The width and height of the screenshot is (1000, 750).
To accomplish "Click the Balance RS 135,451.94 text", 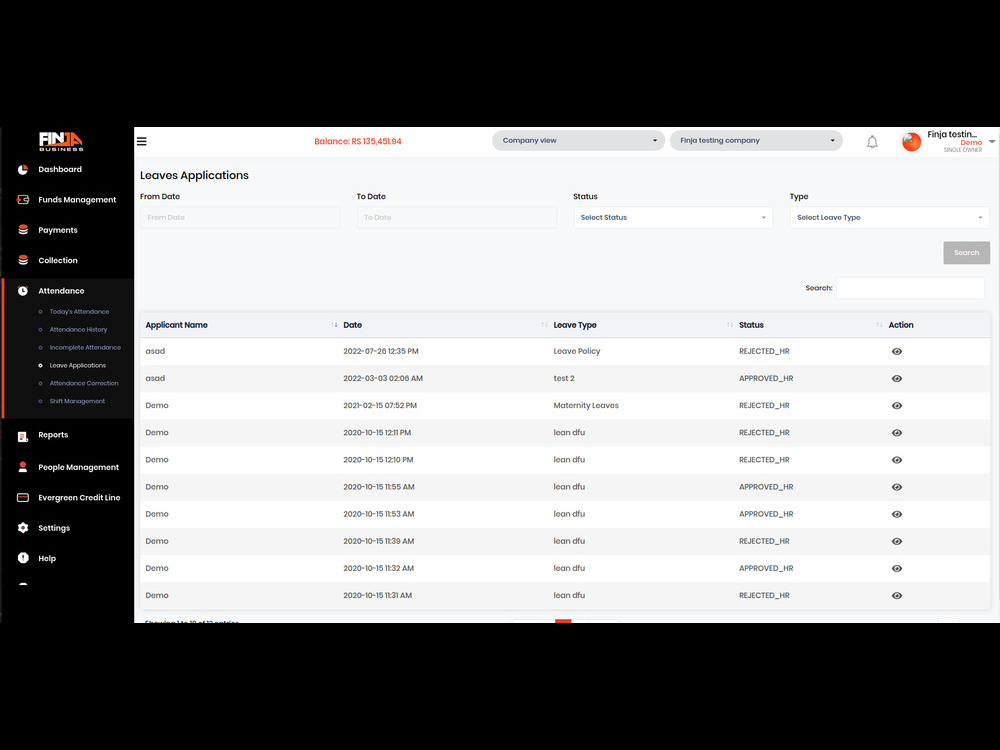I will (358, 141).
